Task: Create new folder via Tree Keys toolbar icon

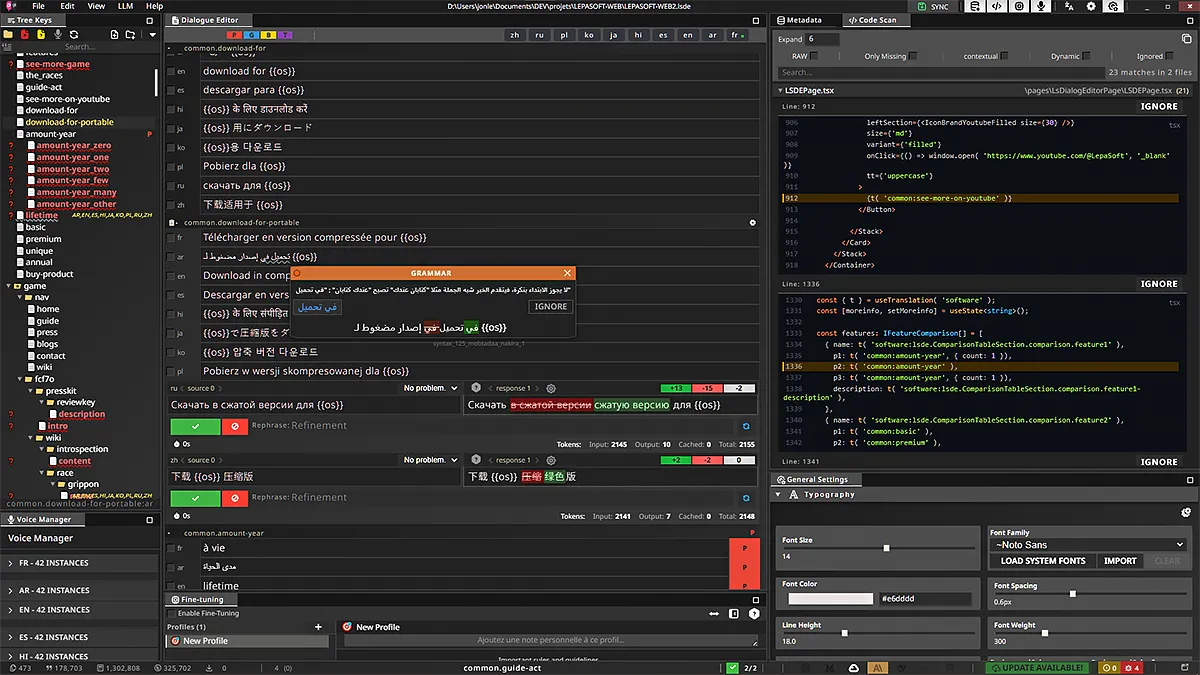Action: pyautogui.click(x=130, y=34)
